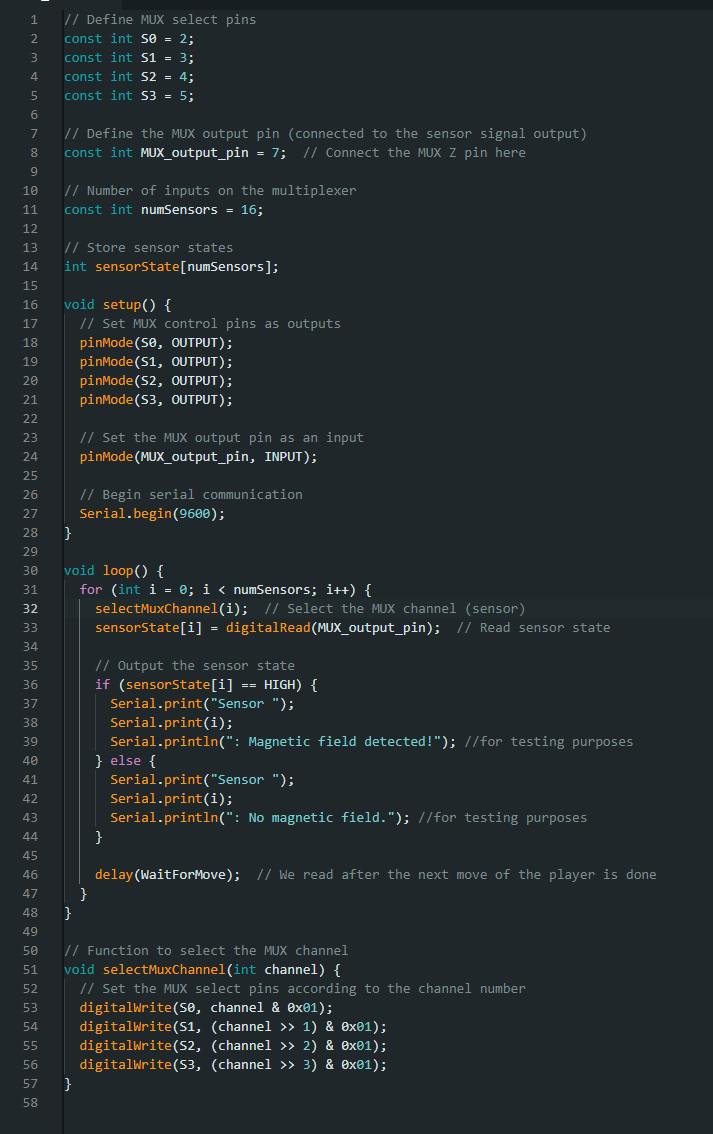Click '//for testing purposes' comment on line 39

click(548, 742)
